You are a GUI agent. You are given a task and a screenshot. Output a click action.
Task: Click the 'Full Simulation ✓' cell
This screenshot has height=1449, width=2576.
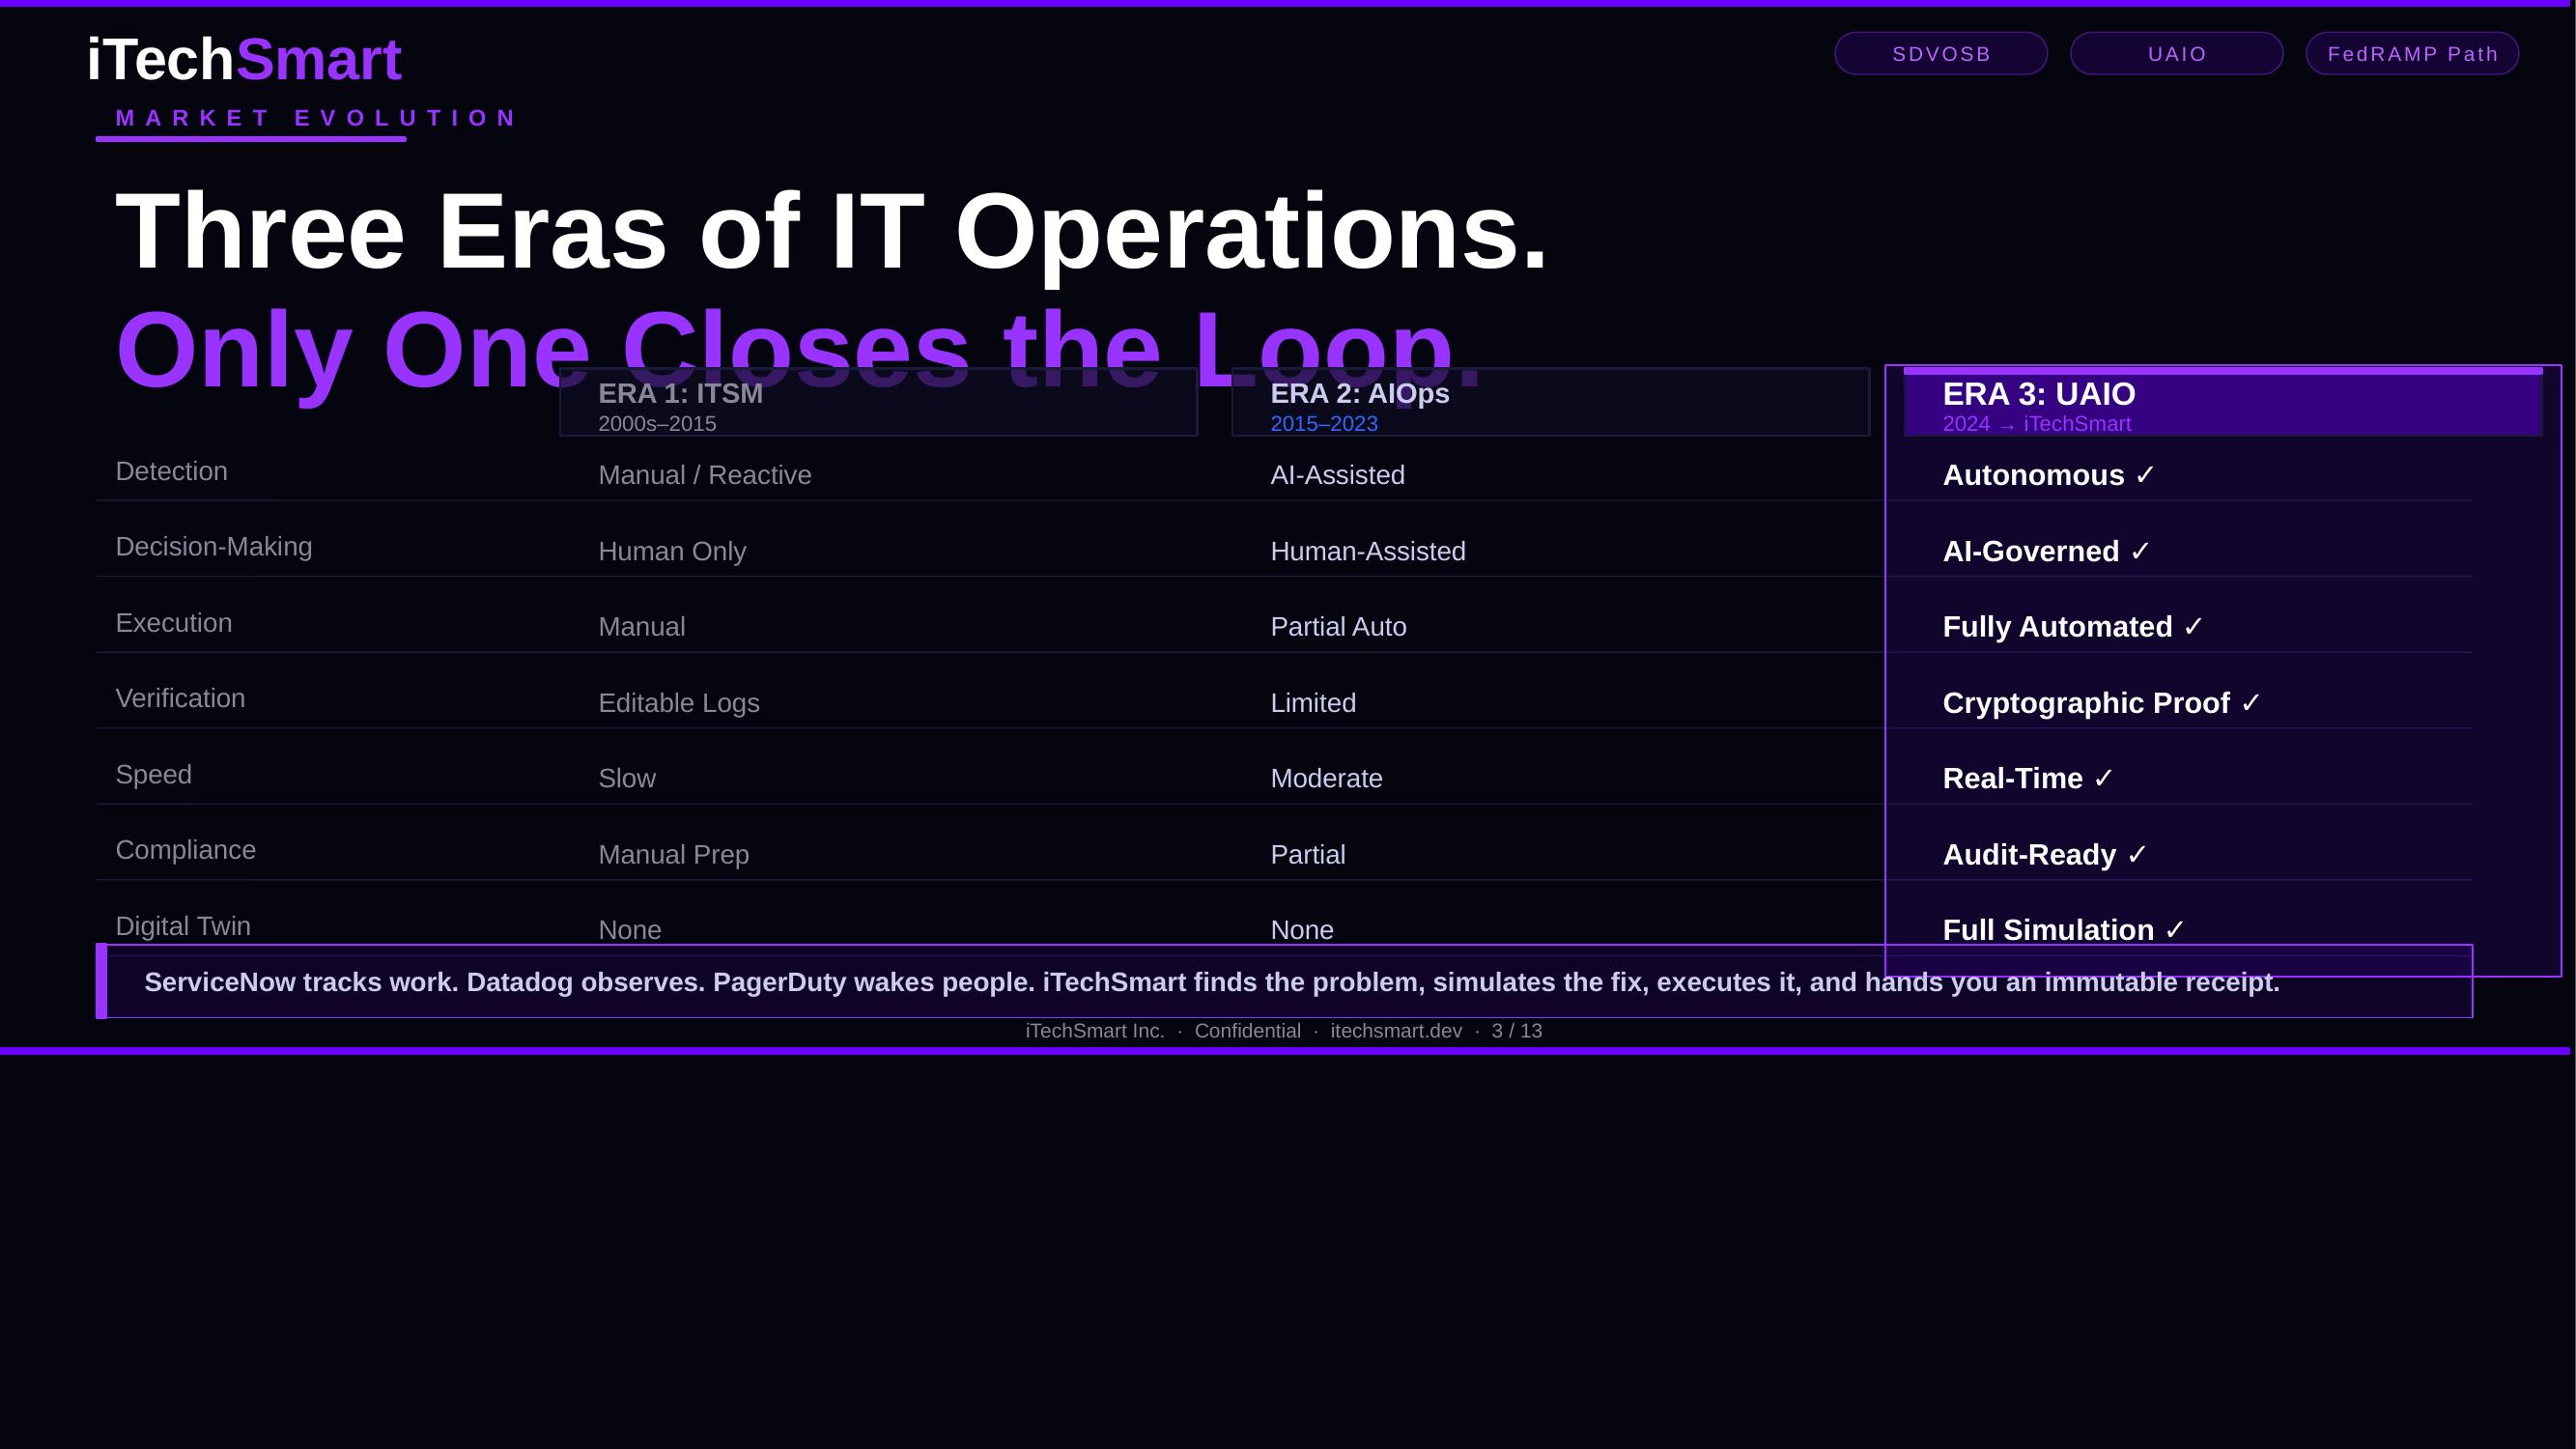tap(2063, 930)
